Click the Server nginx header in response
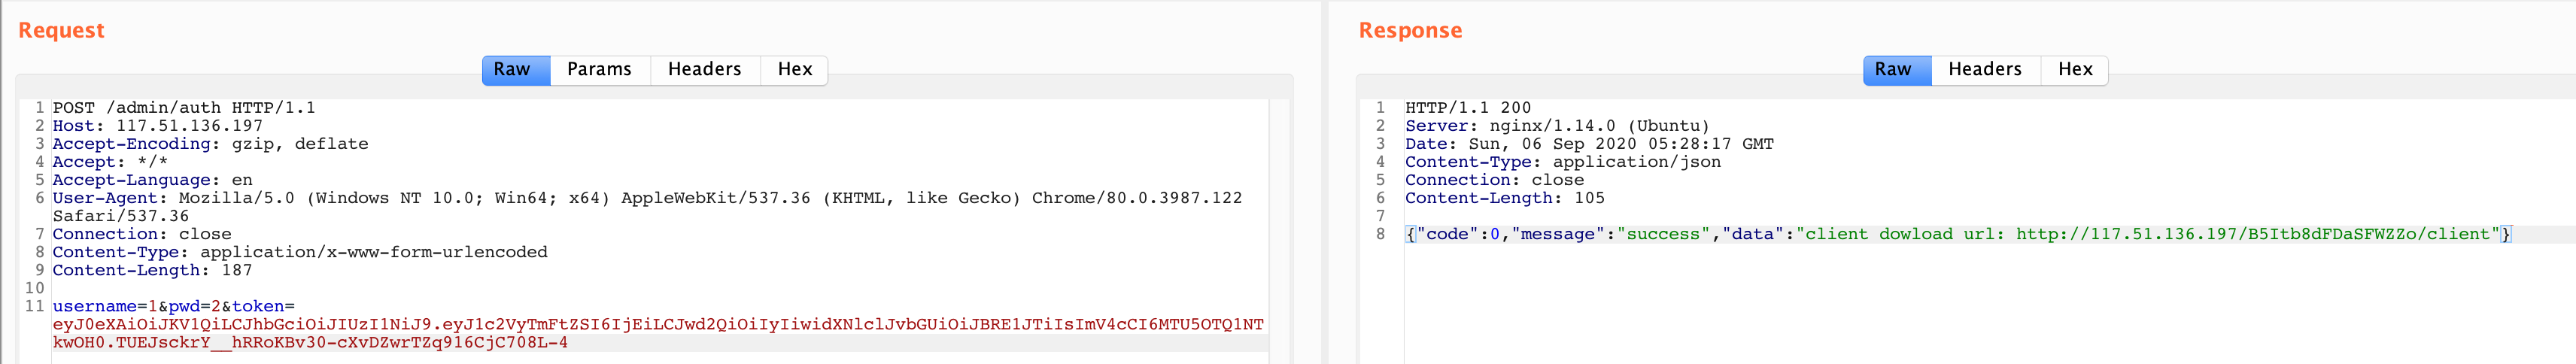Viewport: 2576px width, 364px height. [x=1557, y=126]
